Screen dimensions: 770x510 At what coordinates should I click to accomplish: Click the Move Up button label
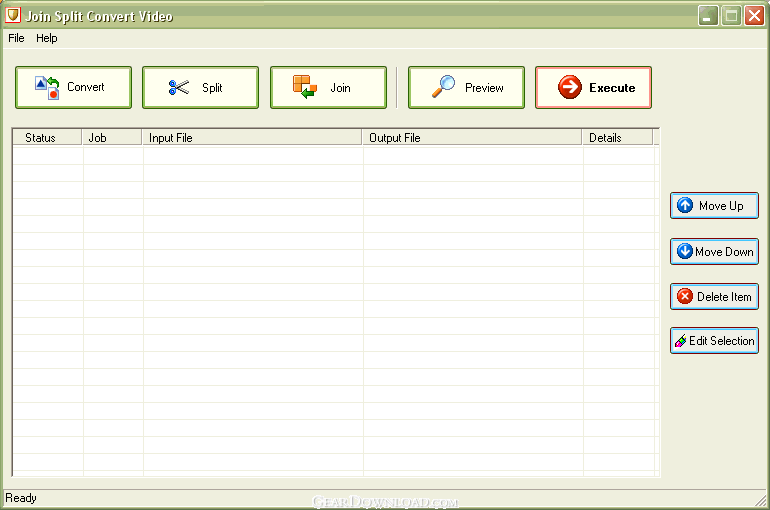click(x=721, y=206)
